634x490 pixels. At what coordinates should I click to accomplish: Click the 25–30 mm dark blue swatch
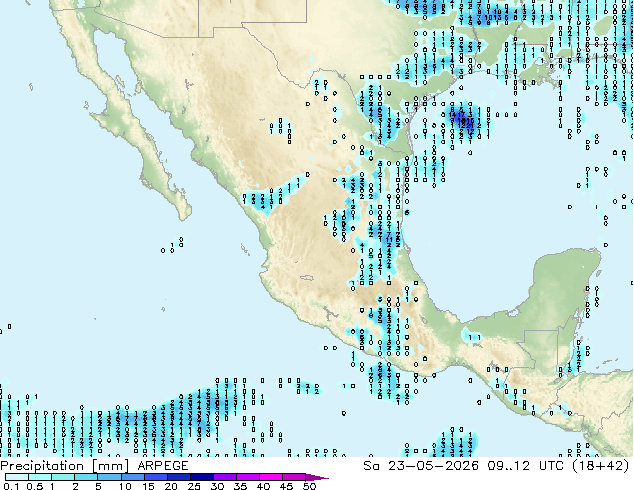click(x=201, y=477)
